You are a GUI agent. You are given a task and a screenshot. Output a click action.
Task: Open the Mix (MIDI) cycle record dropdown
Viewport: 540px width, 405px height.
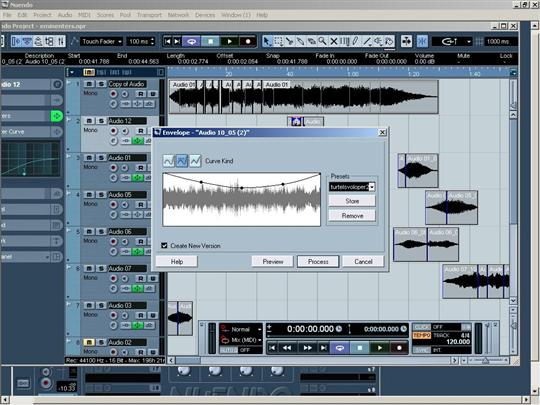click(x=244, y=340)
